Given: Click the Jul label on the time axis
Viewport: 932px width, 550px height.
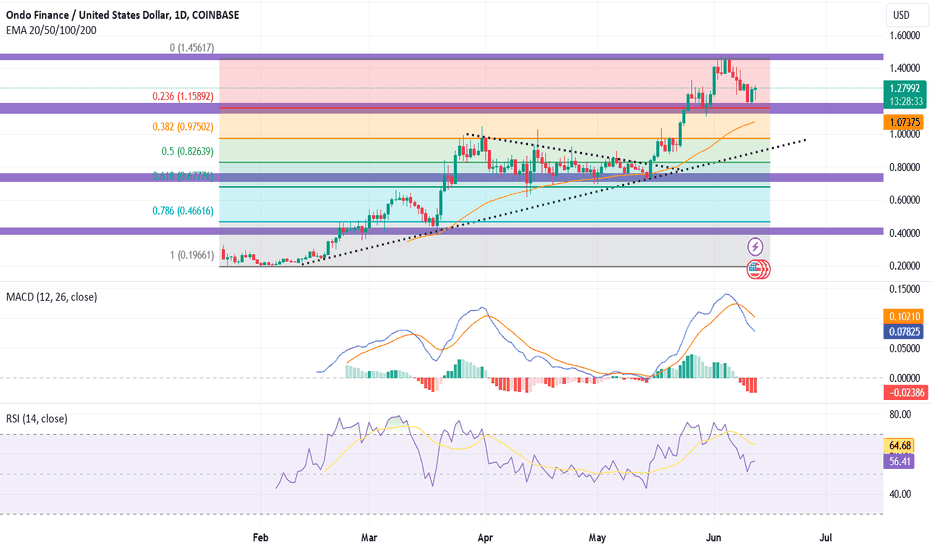Looking at the screenshot, I should [x=825, y=538].
